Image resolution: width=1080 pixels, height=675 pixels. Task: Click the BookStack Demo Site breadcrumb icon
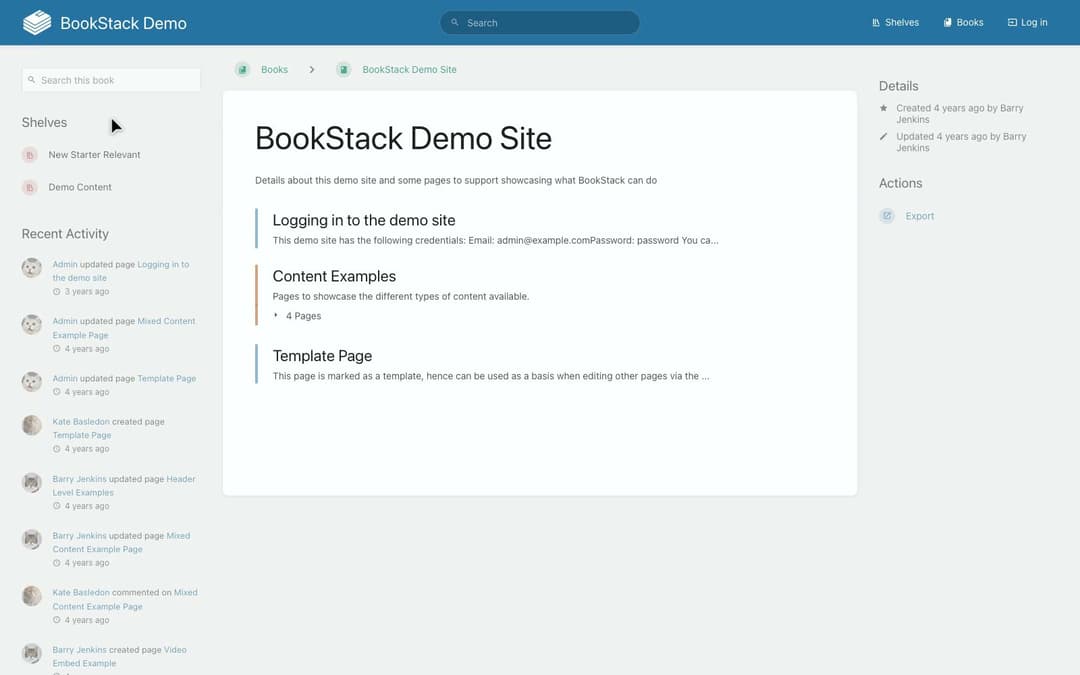click(344, 70)
